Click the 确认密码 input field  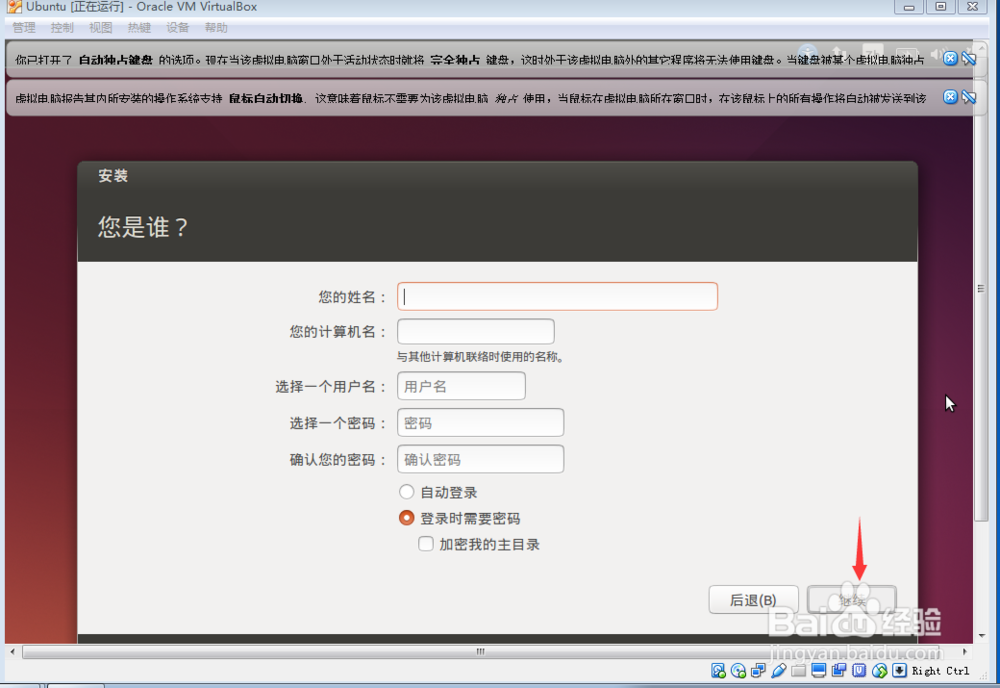coord(480,458)
